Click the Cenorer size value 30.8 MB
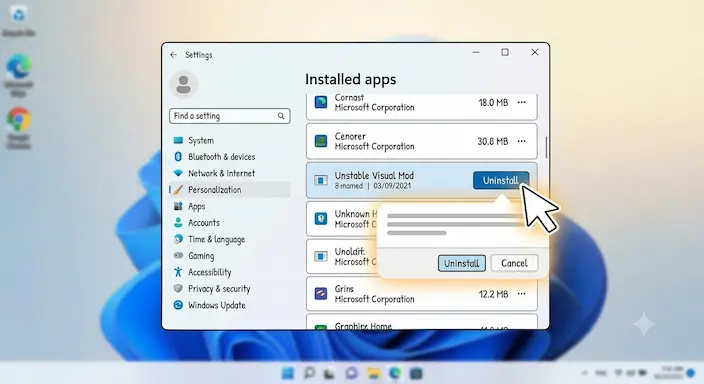The height and width of the screenshot is (384, 704). click(x=493, y=141)
